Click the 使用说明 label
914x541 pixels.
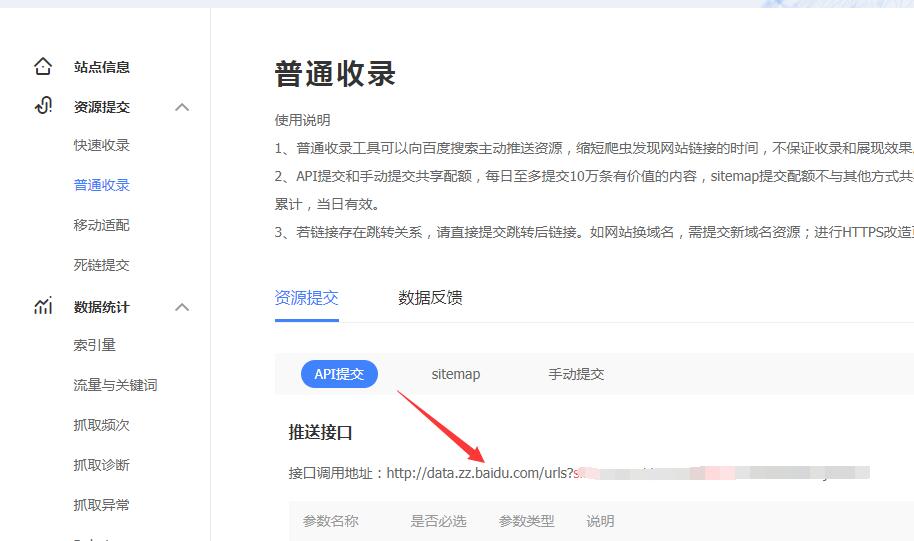point(303,121)
